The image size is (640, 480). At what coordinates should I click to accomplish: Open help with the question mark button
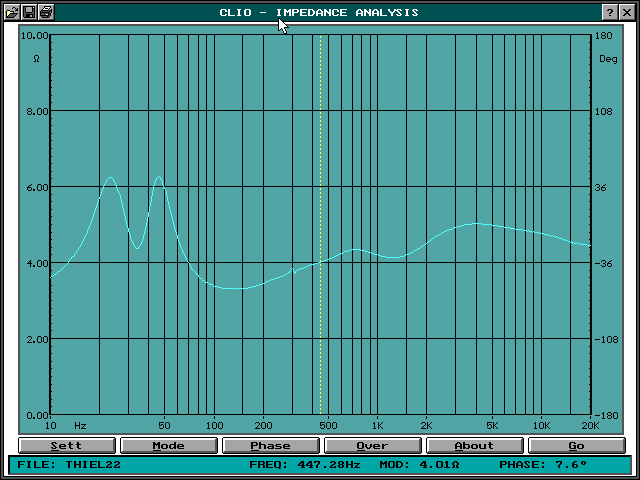(x=610, y=12)
